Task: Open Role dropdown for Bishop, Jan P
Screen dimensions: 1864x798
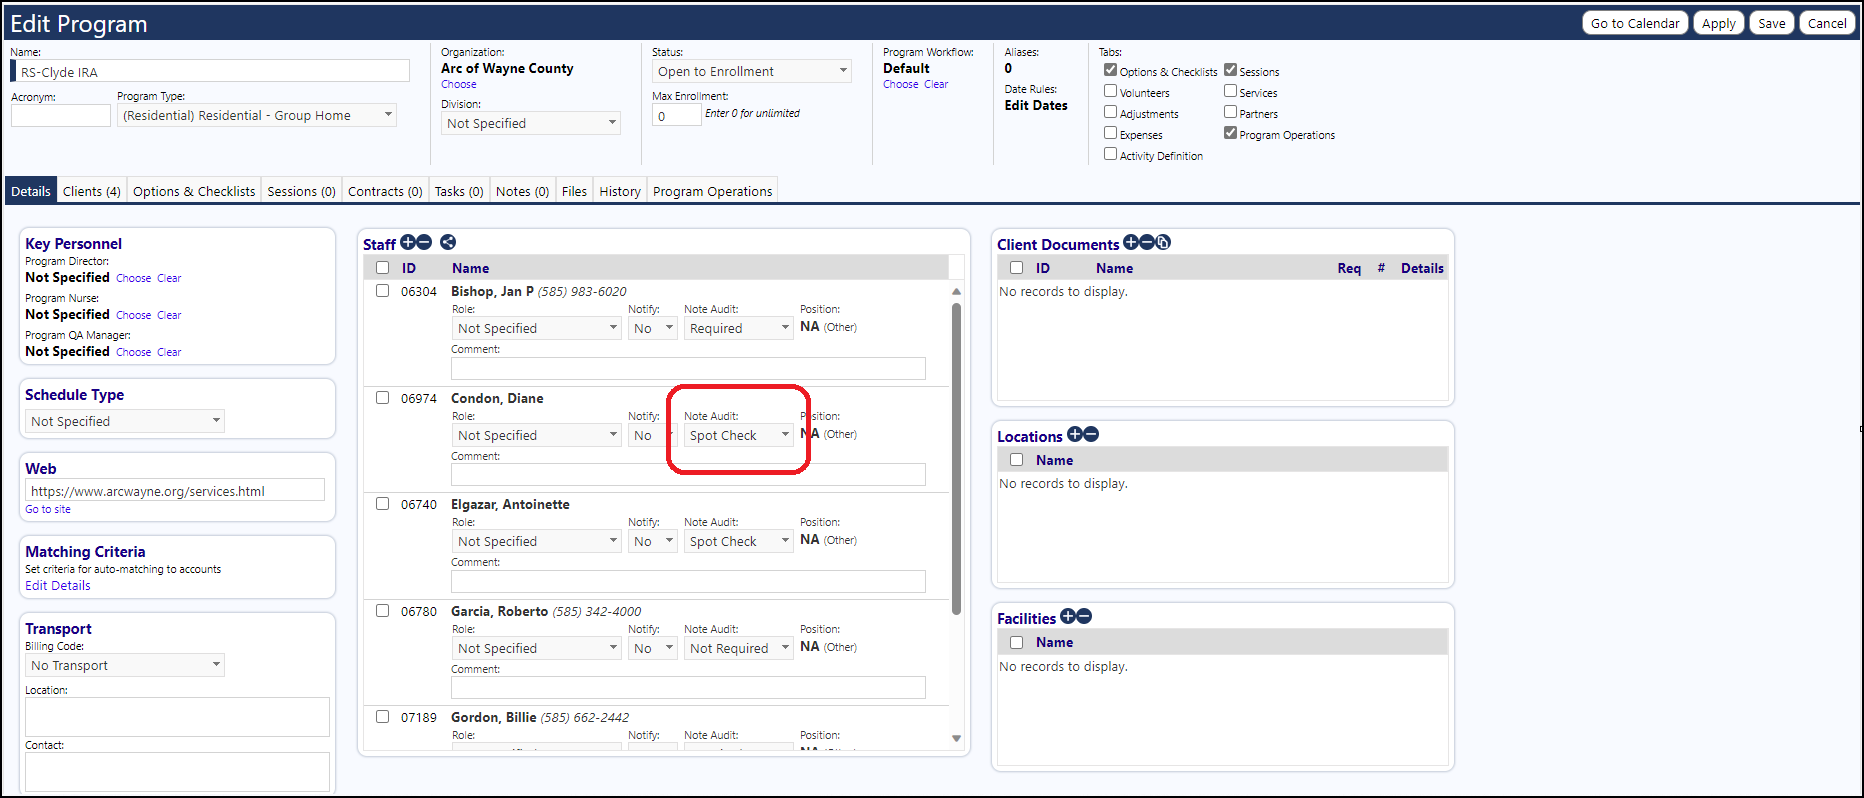Action: pyautogui.click(x=536, y=328)
